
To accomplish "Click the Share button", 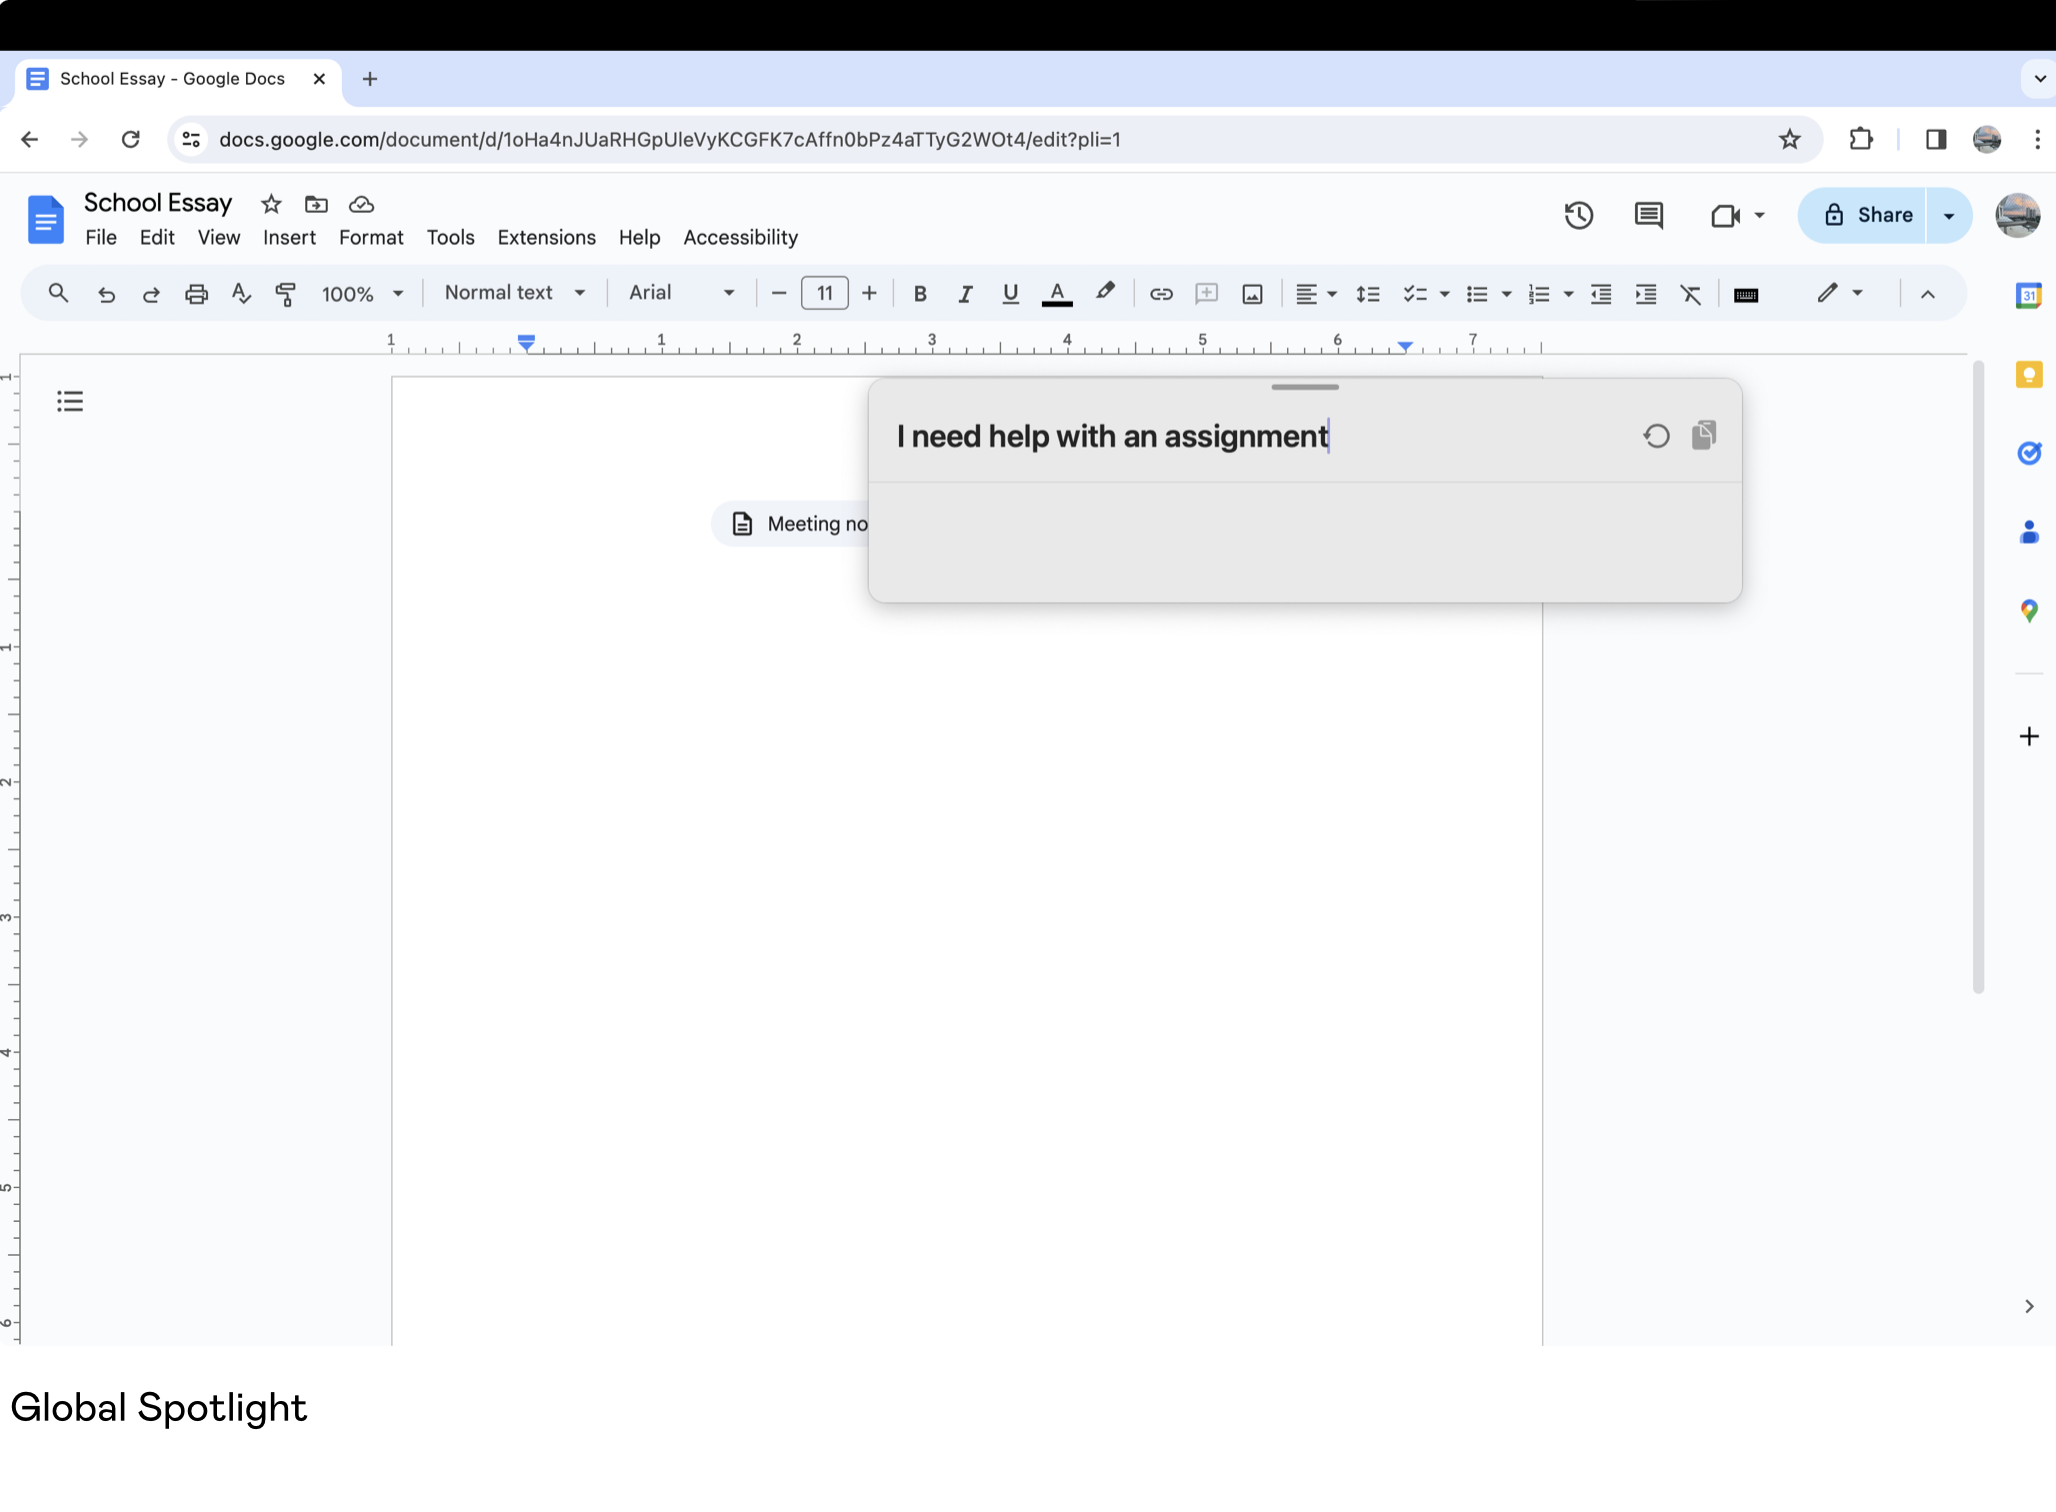I will 1866,215.
